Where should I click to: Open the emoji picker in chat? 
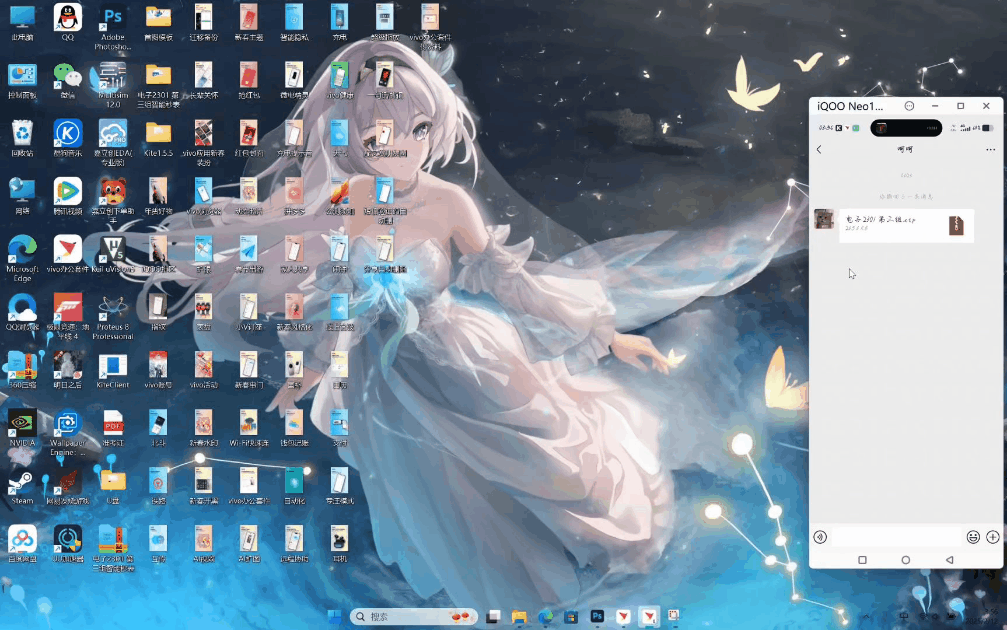[x=973, y=537]
